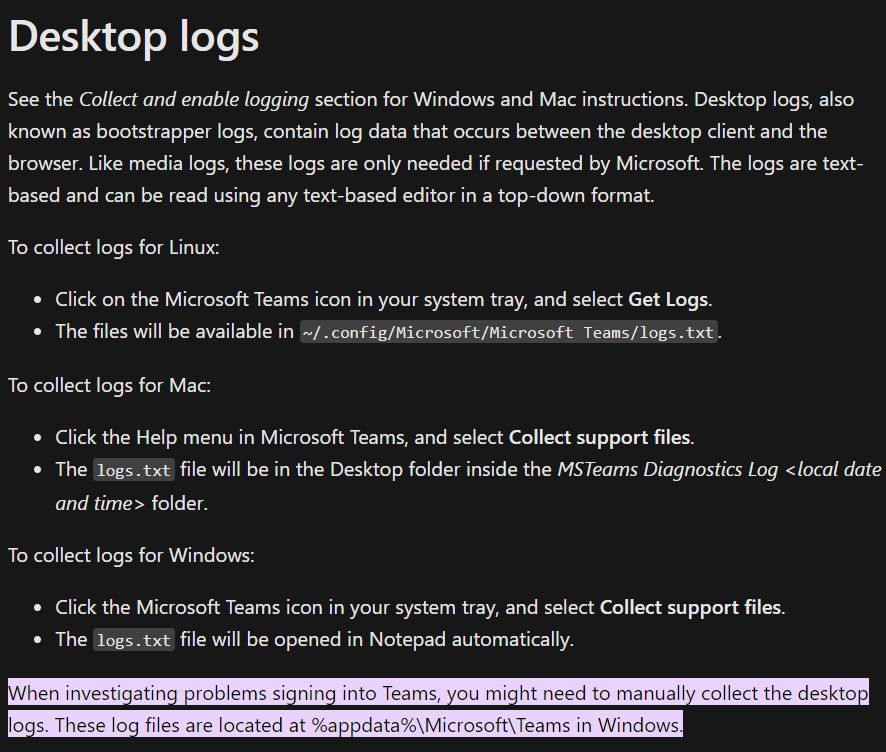Click 'To collect logs for Windows:' line

pyautogui.click(x=131, y=555)
